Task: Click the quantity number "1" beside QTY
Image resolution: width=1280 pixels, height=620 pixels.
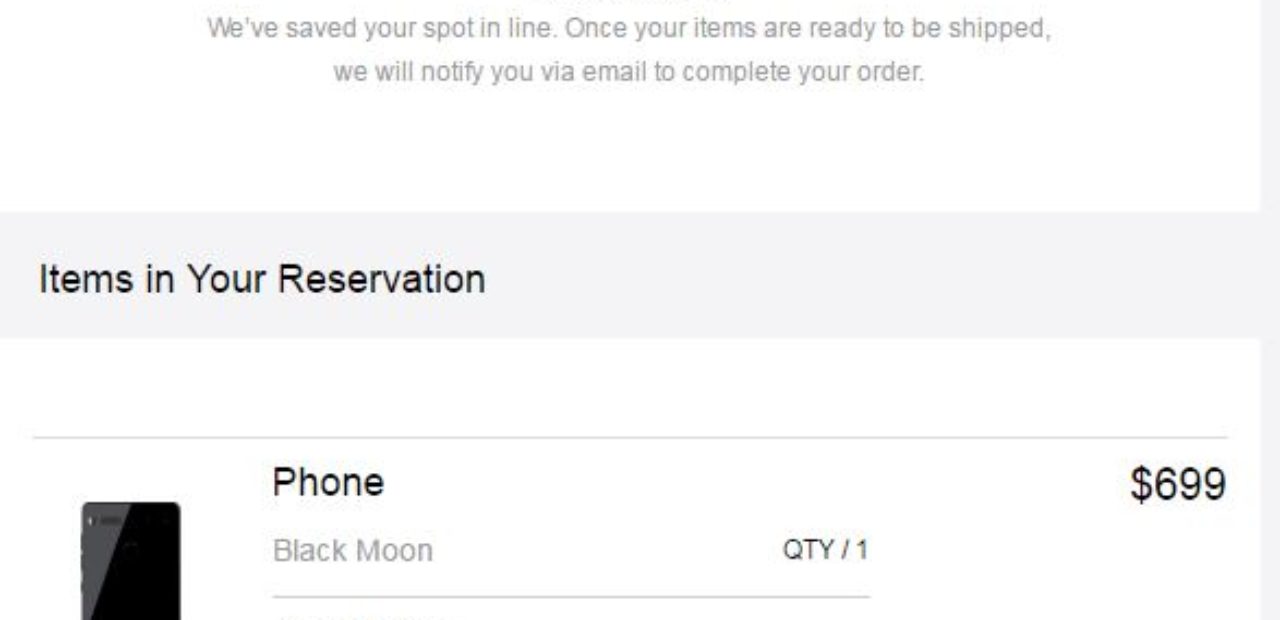Action: [x=862, y=550]
